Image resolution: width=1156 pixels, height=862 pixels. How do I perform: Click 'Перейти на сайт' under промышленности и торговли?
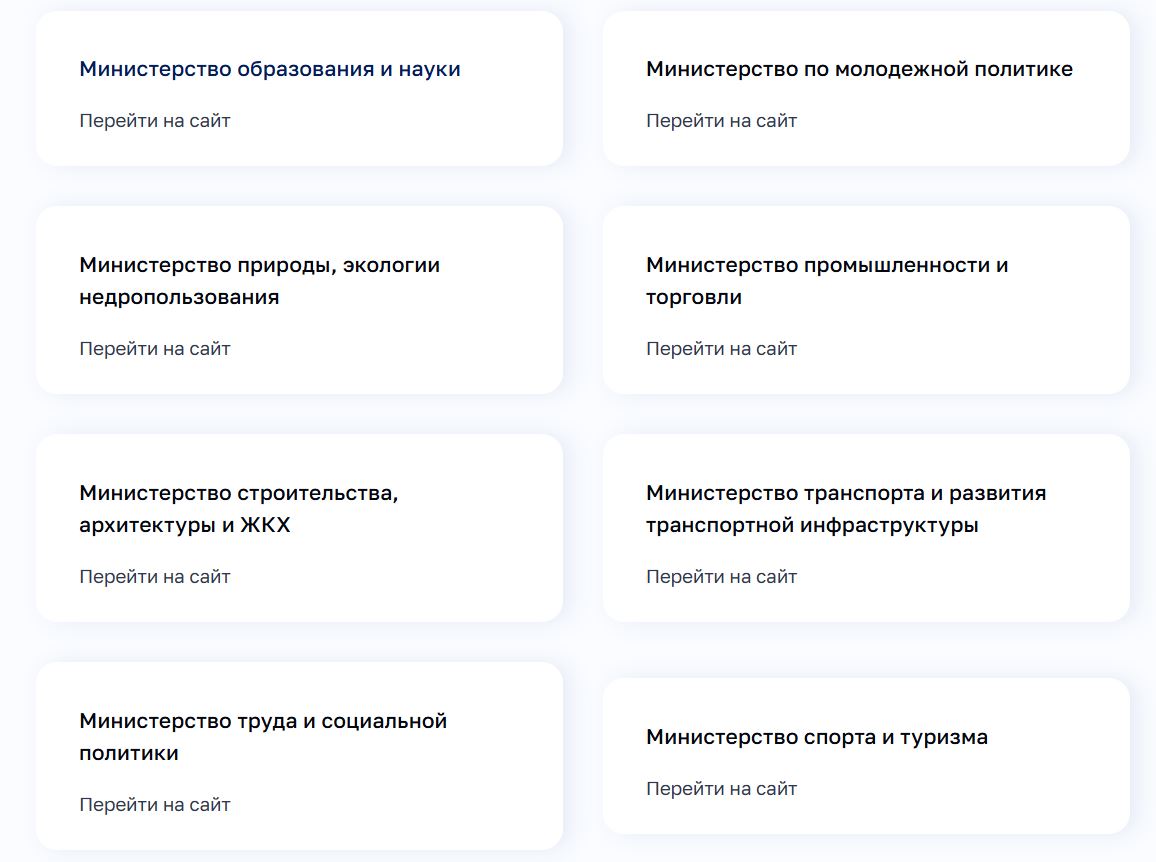point(722,349)
